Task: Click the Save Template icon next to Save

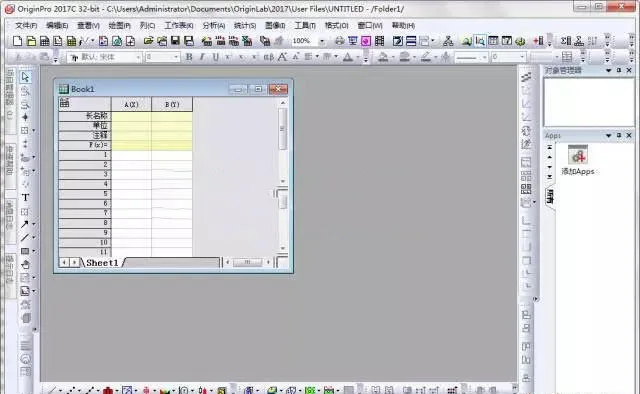Action: point(189,41)
